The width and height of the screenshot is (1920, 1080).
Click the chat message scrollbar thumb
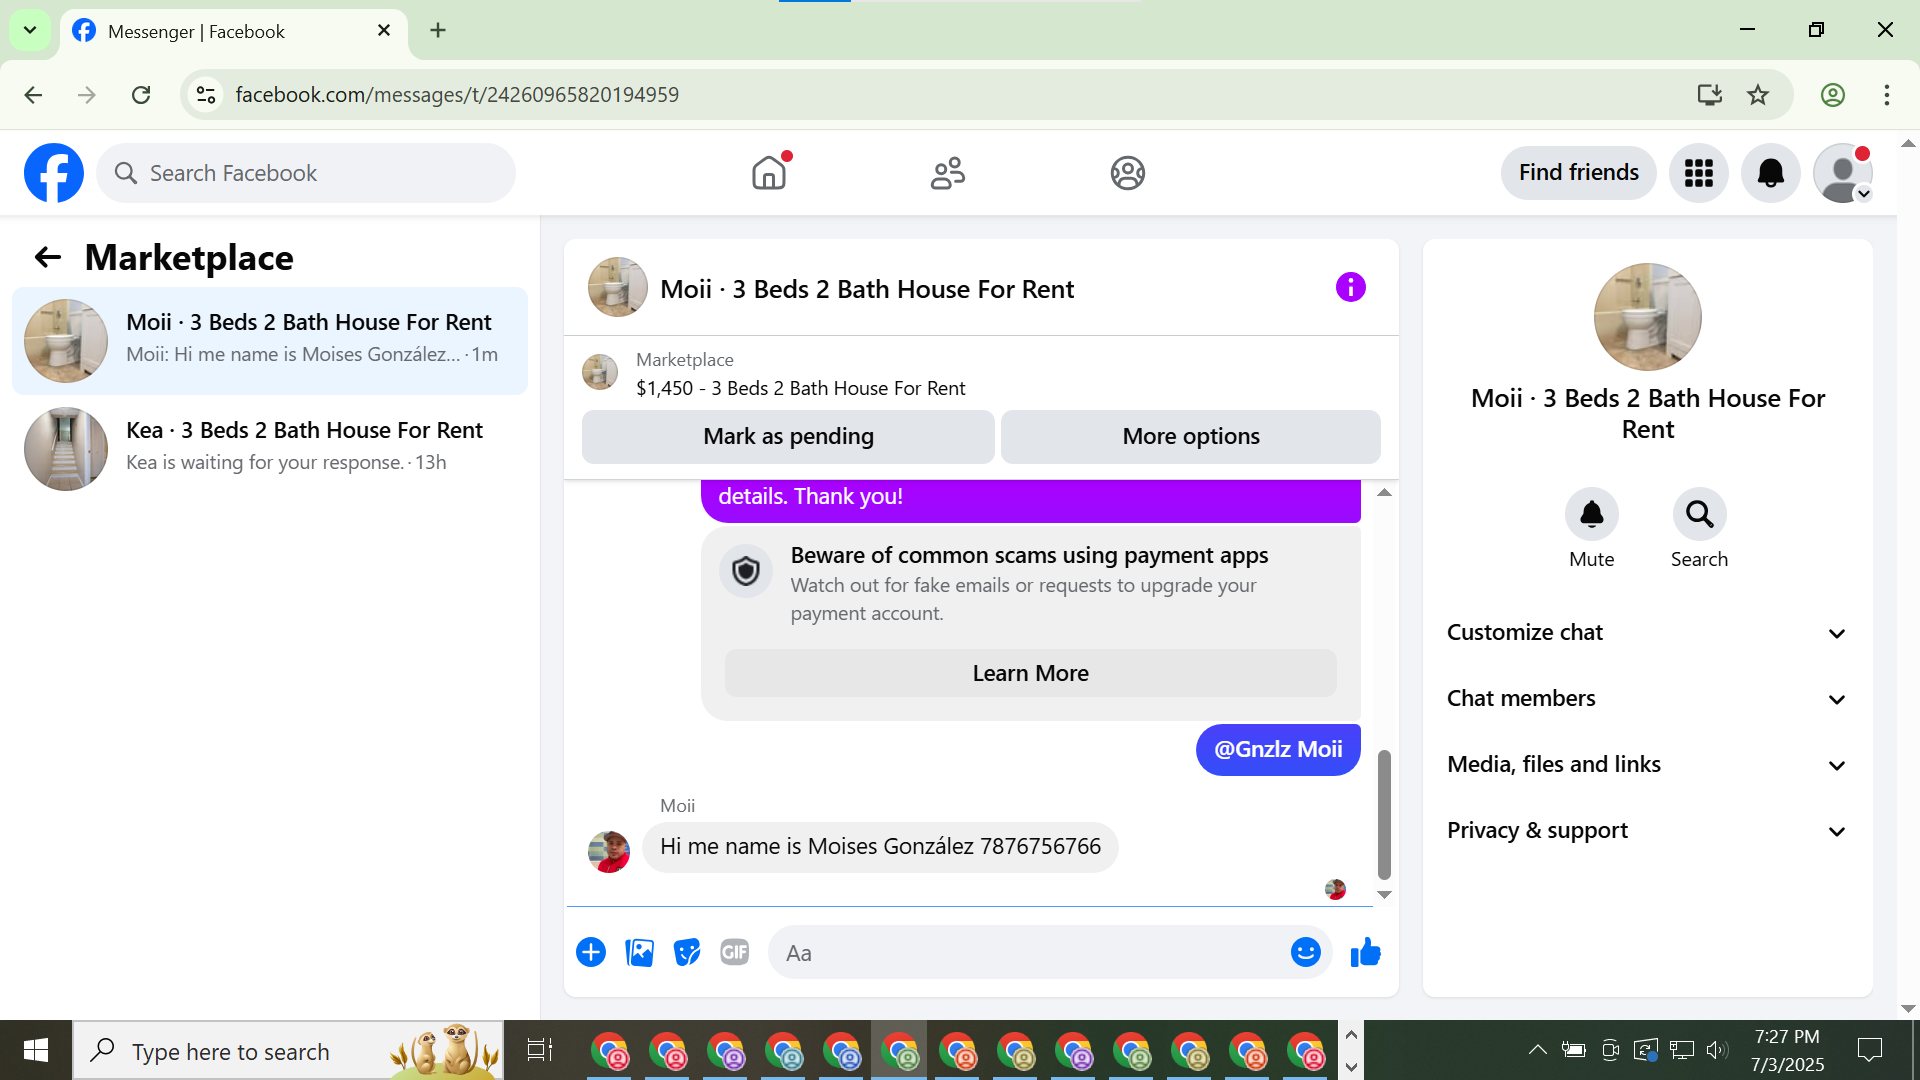[x=1384, y=815]
